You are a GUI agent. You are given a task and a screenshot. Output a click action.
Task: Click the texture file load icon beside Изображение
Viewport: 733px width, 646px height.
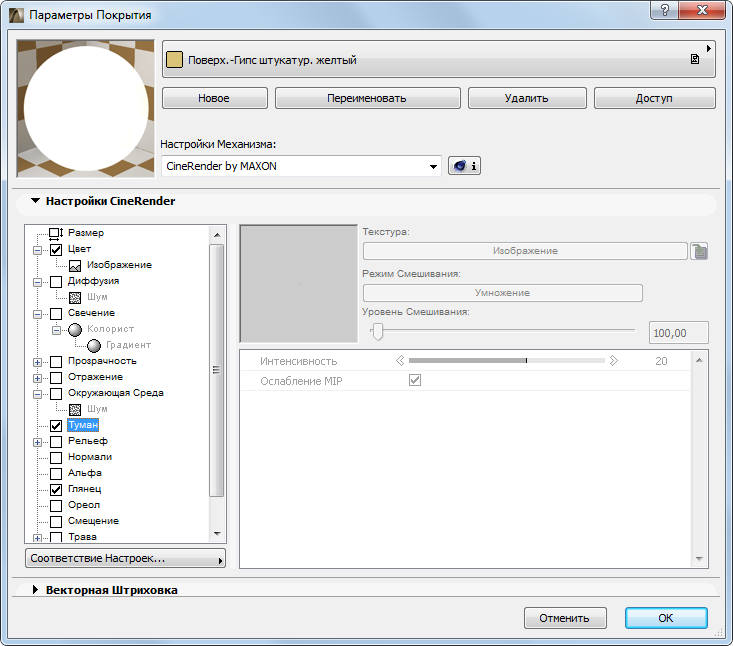point(700,251)
